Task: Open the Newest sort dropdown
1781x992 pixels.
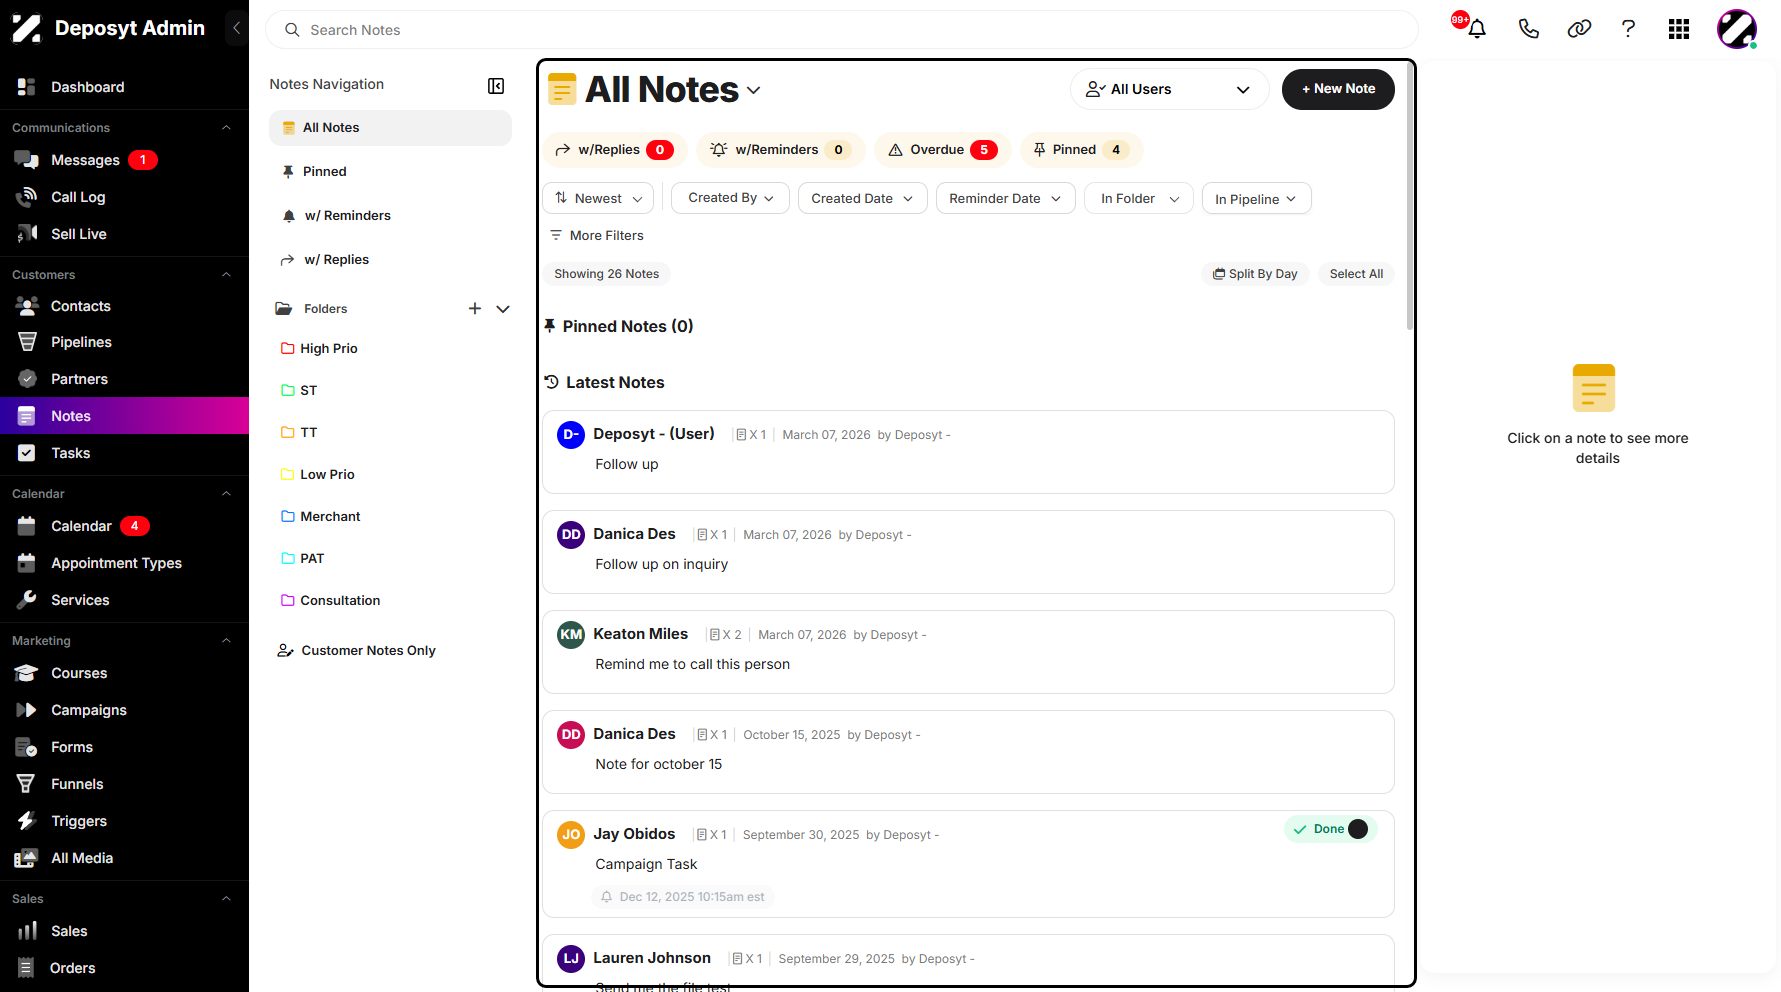Action: coord(598,198)
